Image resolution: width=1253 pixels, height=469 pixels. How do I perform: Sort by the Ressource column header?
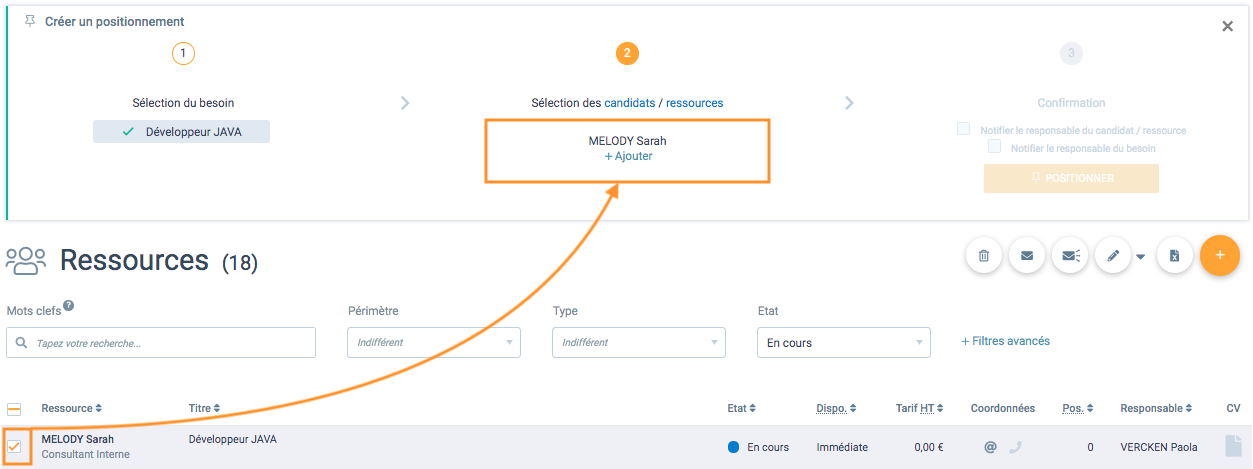[71, 408]
